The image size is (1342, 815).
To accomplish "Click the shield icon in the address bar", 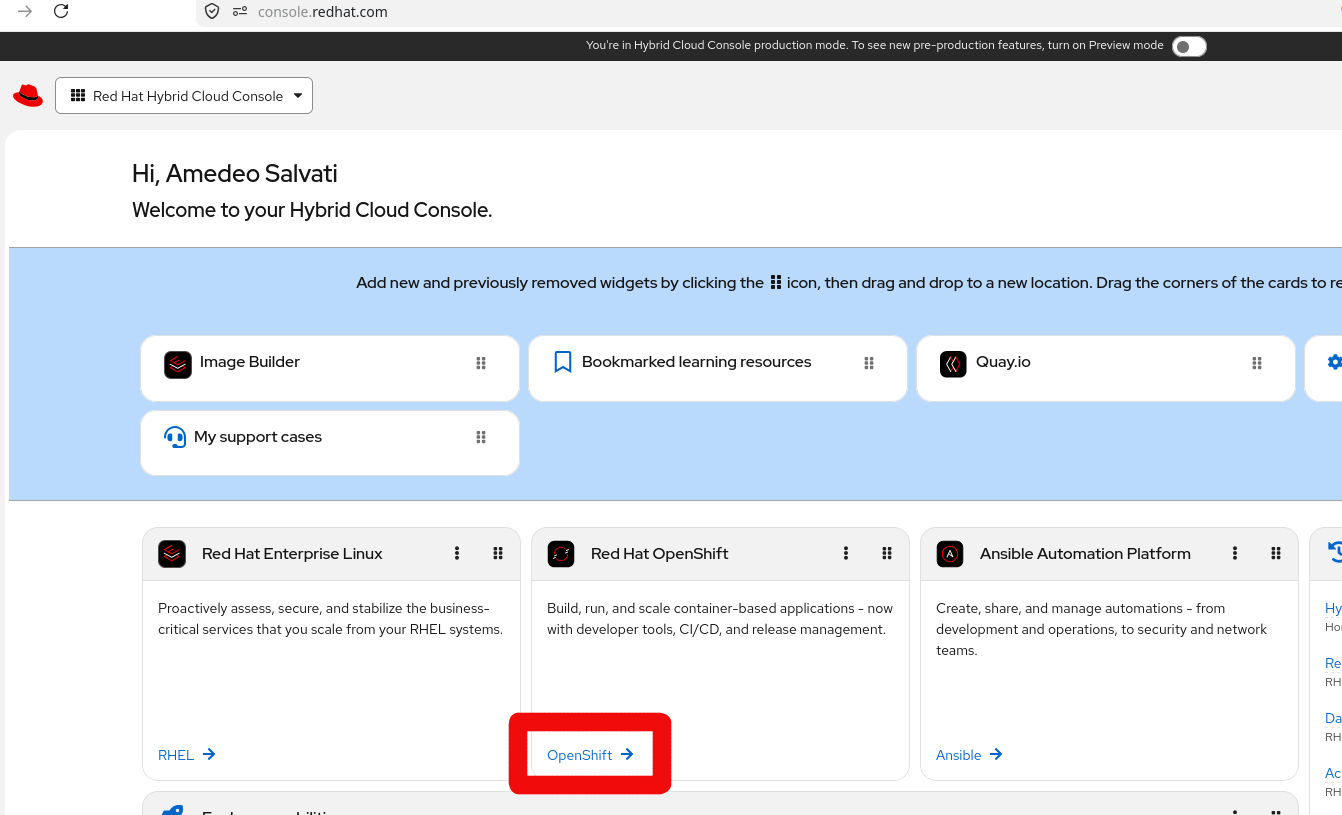I will [211, 12].
